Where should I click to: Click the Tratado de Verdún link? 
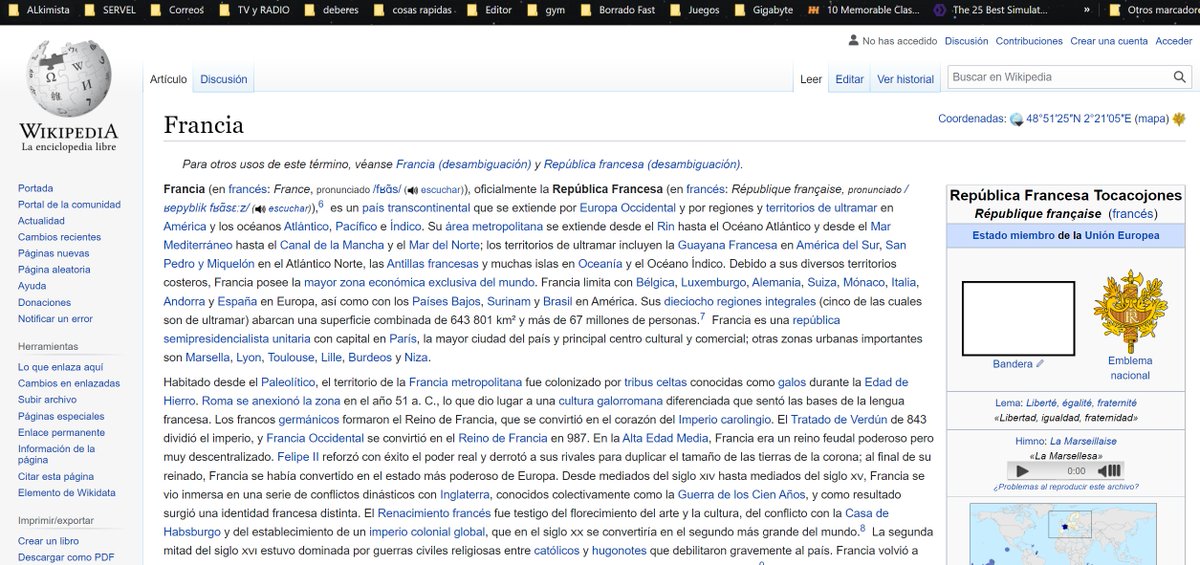(841, 419)
